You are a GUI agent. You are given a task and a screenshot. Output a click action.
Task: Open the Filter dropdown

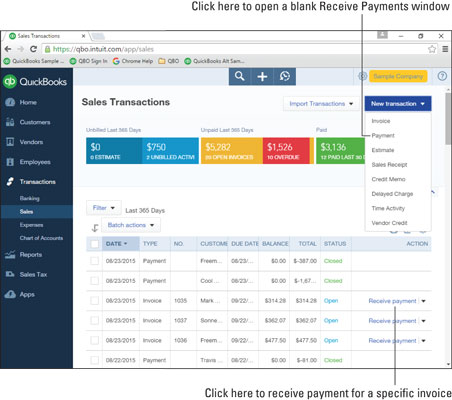104,208
